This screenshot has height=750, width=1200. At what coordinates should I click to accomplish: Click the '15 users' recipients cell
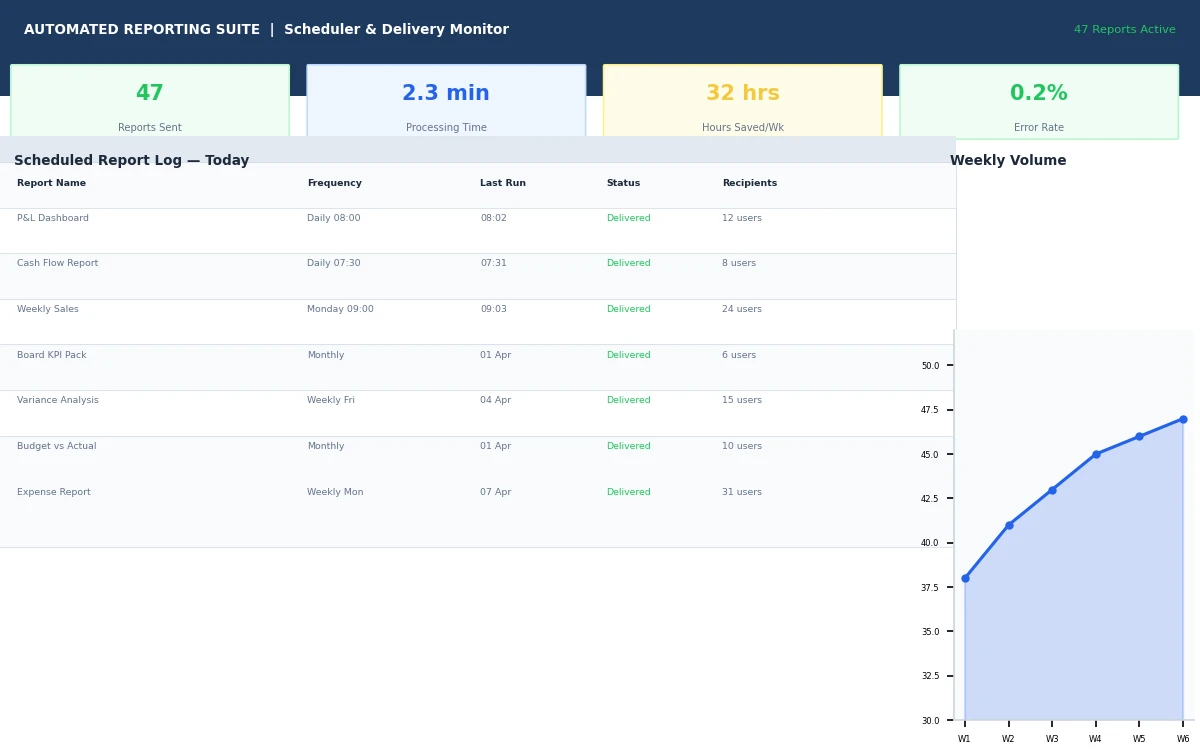(x=742, y=401)
